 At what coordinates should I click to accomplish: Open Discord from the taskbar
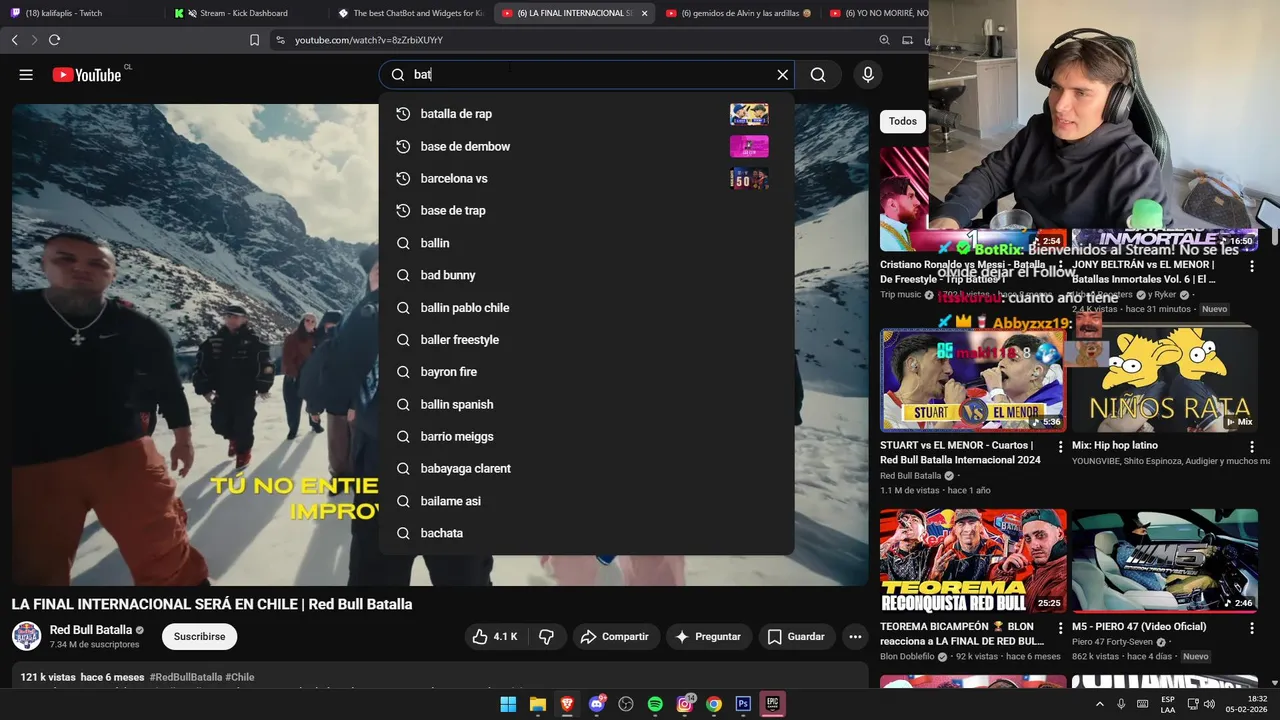(x=597, y=704)
